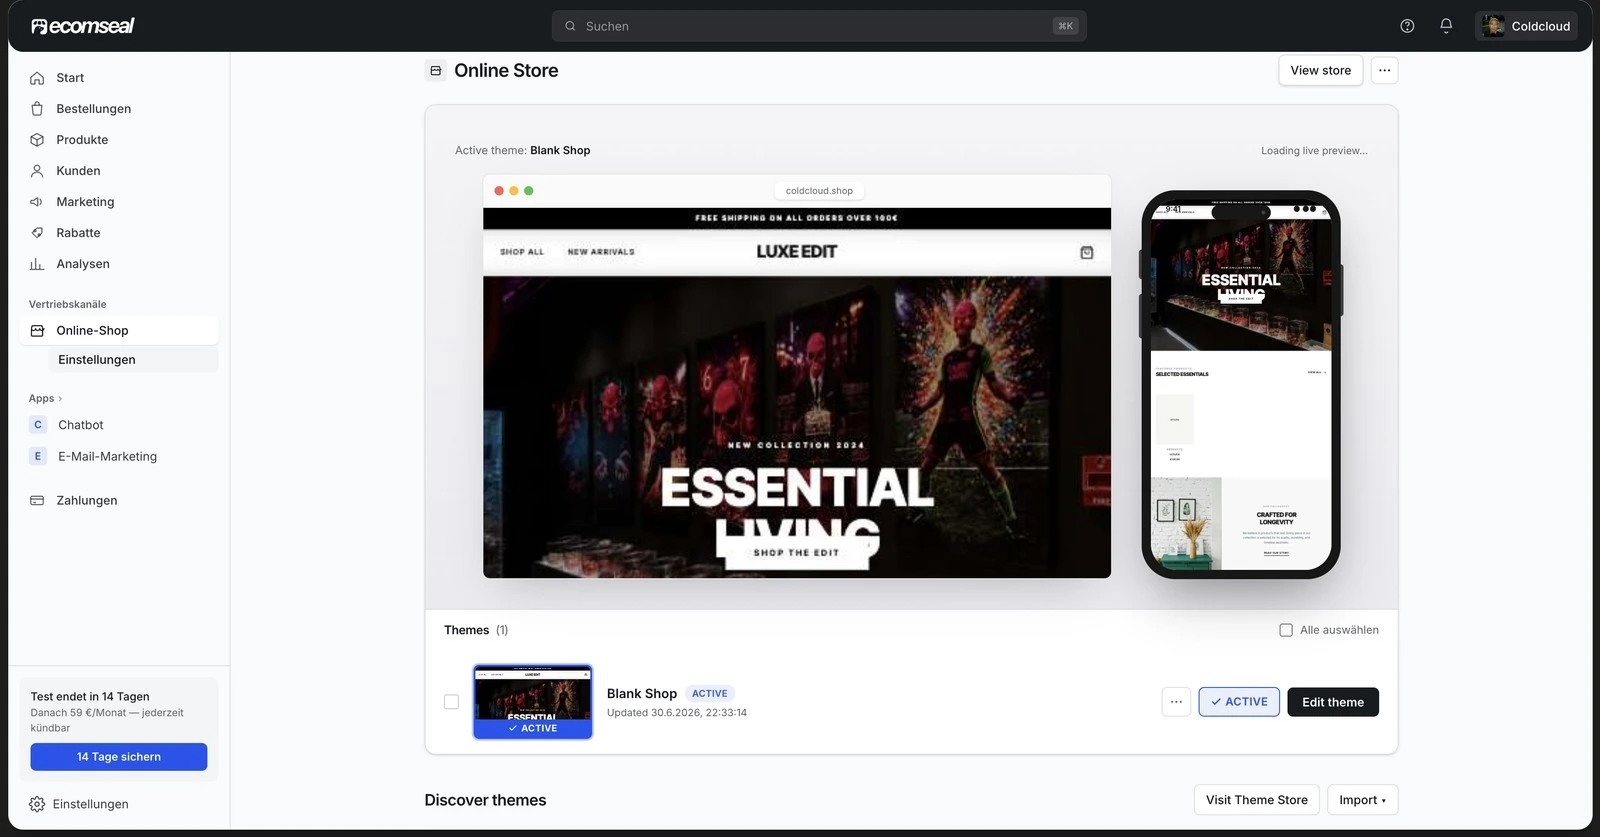1600x837 pixels.
Task: Click the 14 Tage sichern button
Action: pyautogui.click(x=119, y=757)
